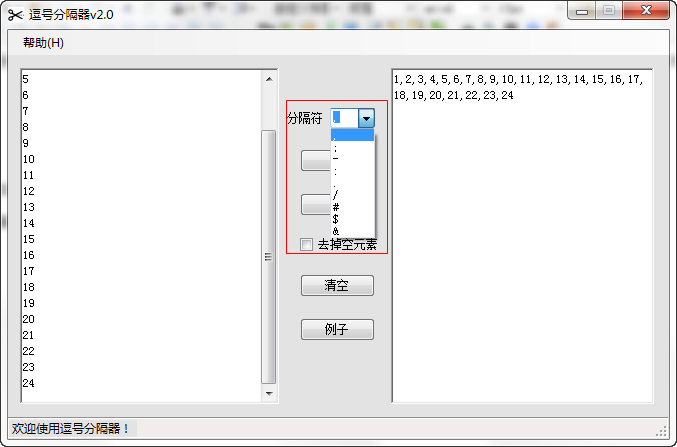Select the # separator option
The image size is (677, 447).
tap(352, 207)
